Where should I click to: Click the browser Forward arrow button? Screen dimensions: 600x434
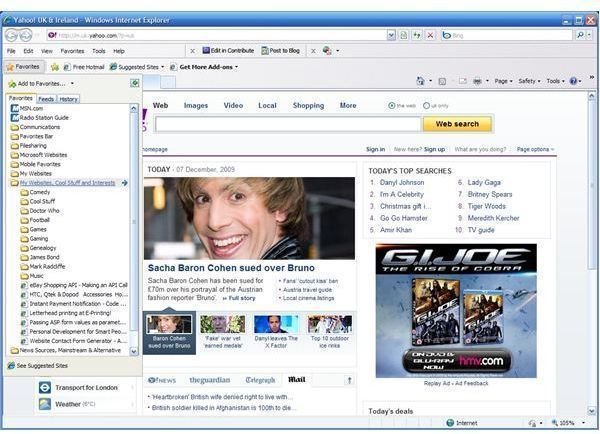(x=26, y=36)
